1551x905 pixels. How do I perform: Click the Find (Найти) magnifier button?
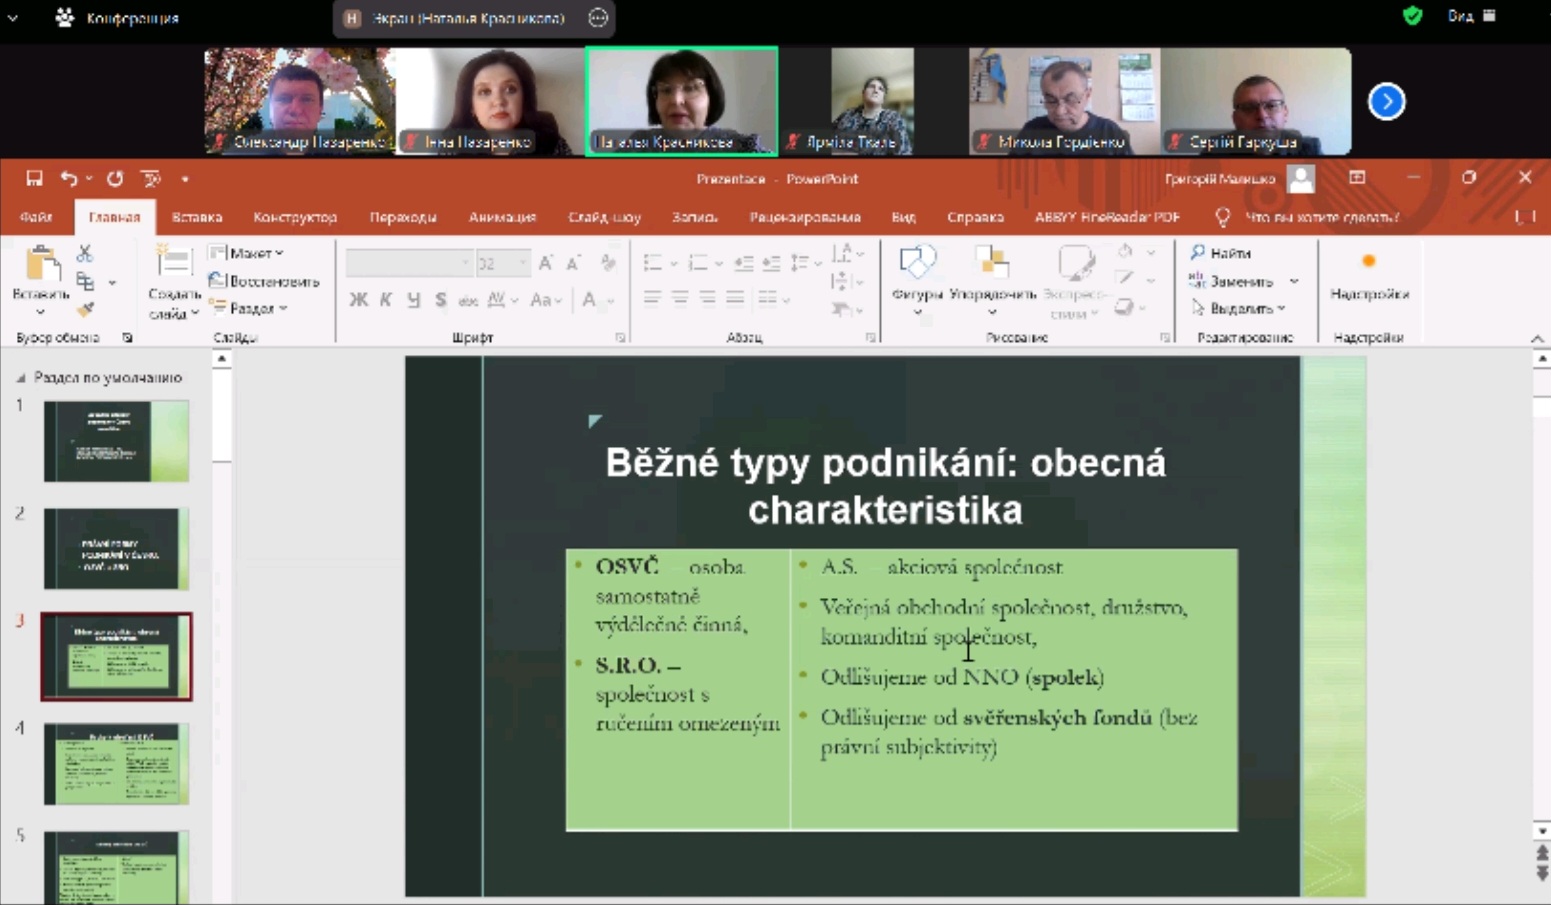click(1221, 254)
